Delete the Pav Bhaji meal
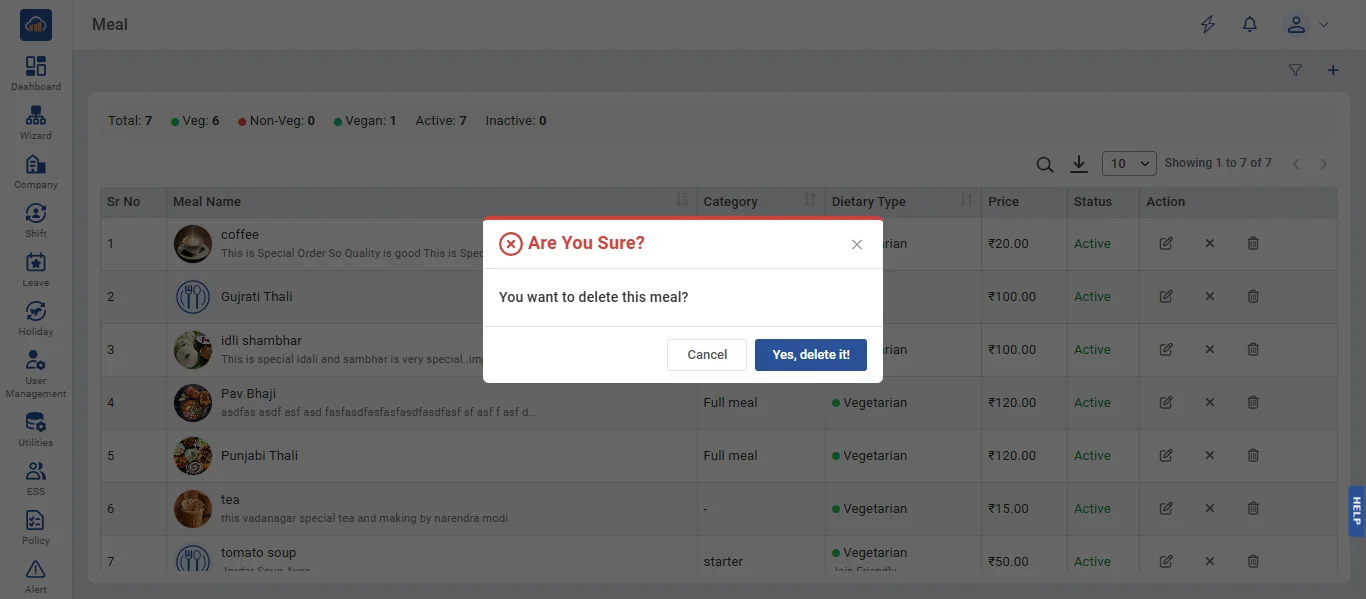 (1253, 403)
